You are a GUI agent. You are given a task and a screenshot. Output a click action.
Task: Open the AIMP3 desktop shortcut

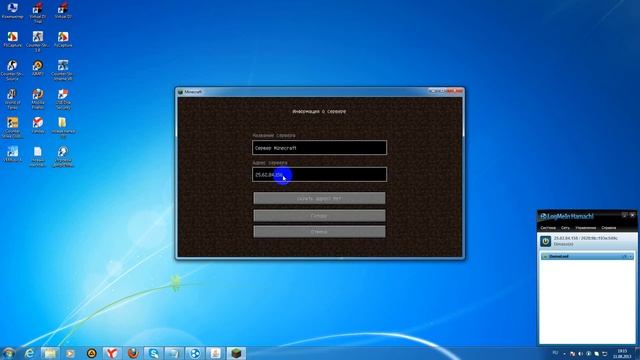coord(38,68)
